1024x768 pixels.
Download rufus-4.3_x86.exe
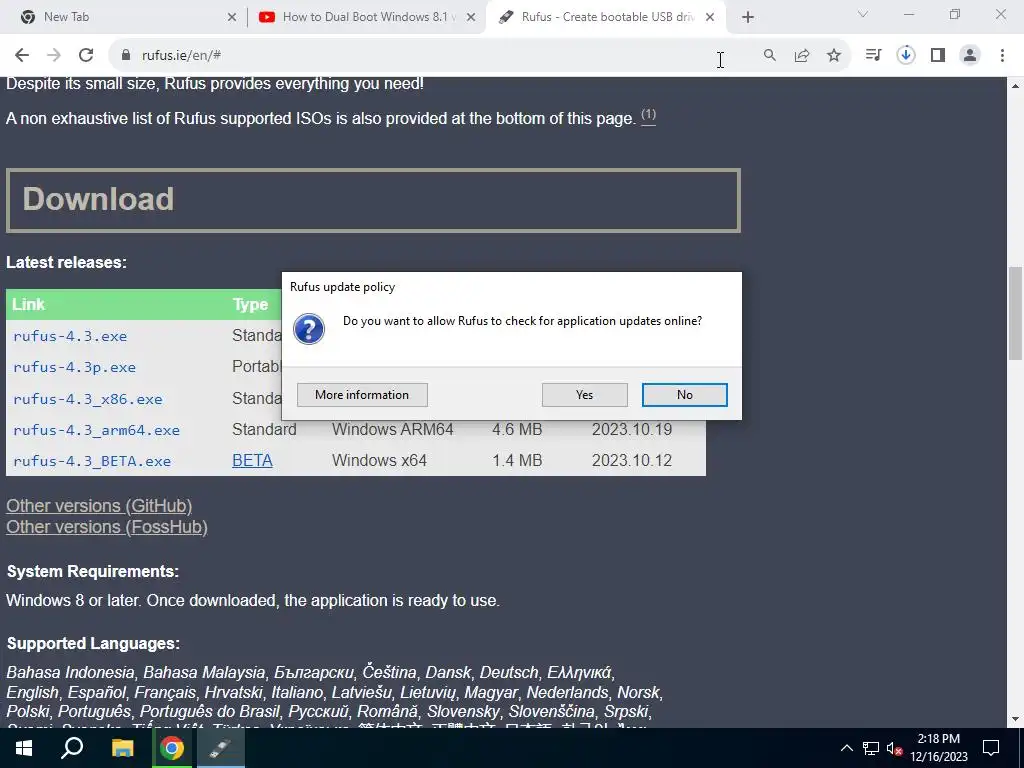pos(88,398)
